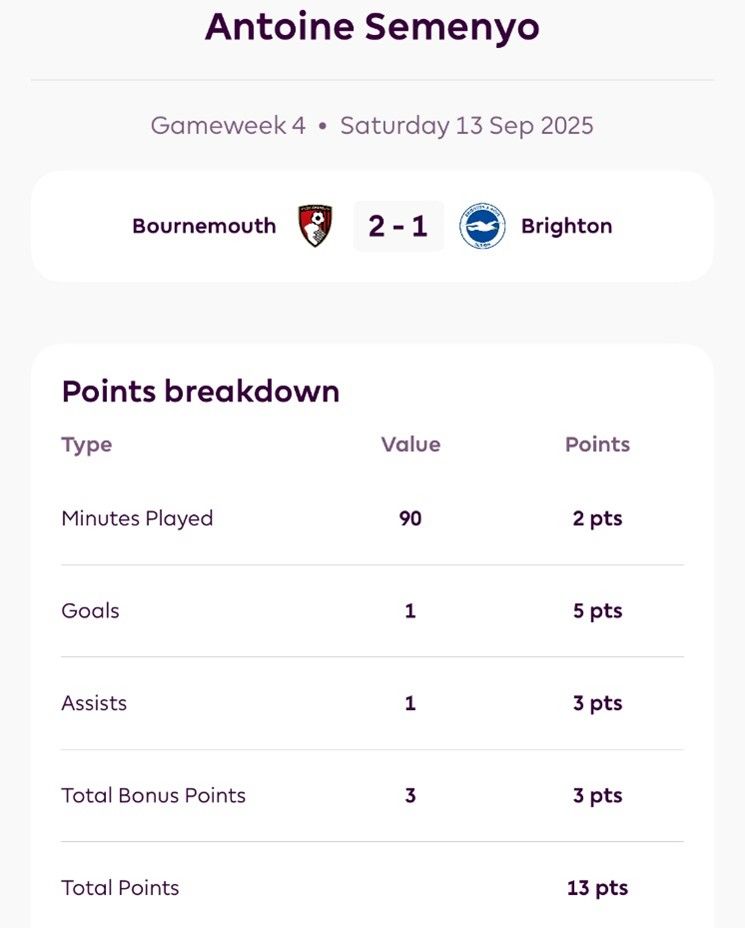Click the Brighton club crest

(482, 225)
